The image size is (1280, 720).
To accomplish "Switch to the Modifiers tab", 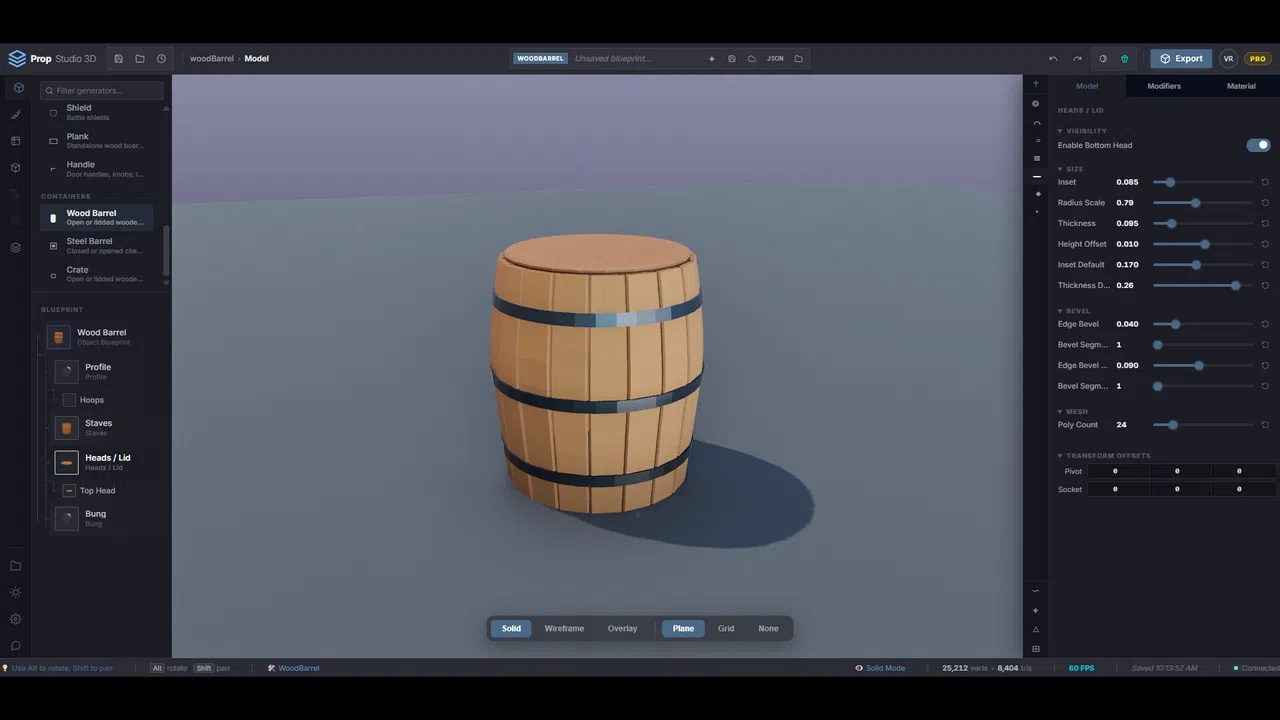I will (1164, 86).
